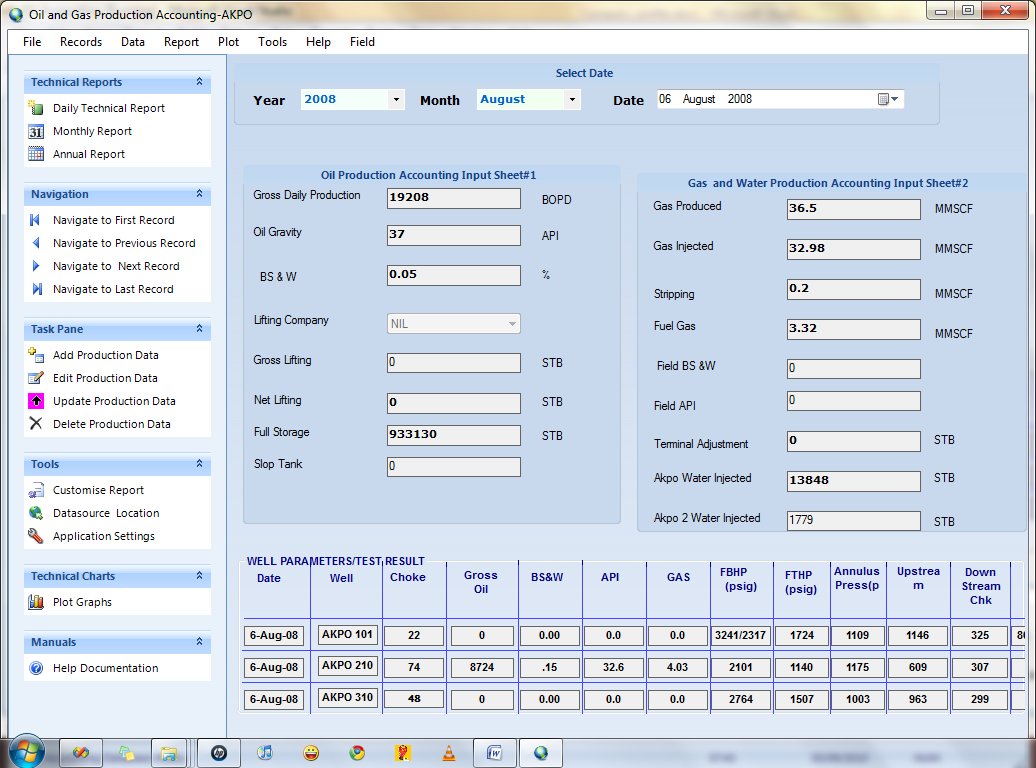Open the Plot Graphs chart icon
Image resolution: width=1036 pixels, height=768 pixels.
coord(36,602)
